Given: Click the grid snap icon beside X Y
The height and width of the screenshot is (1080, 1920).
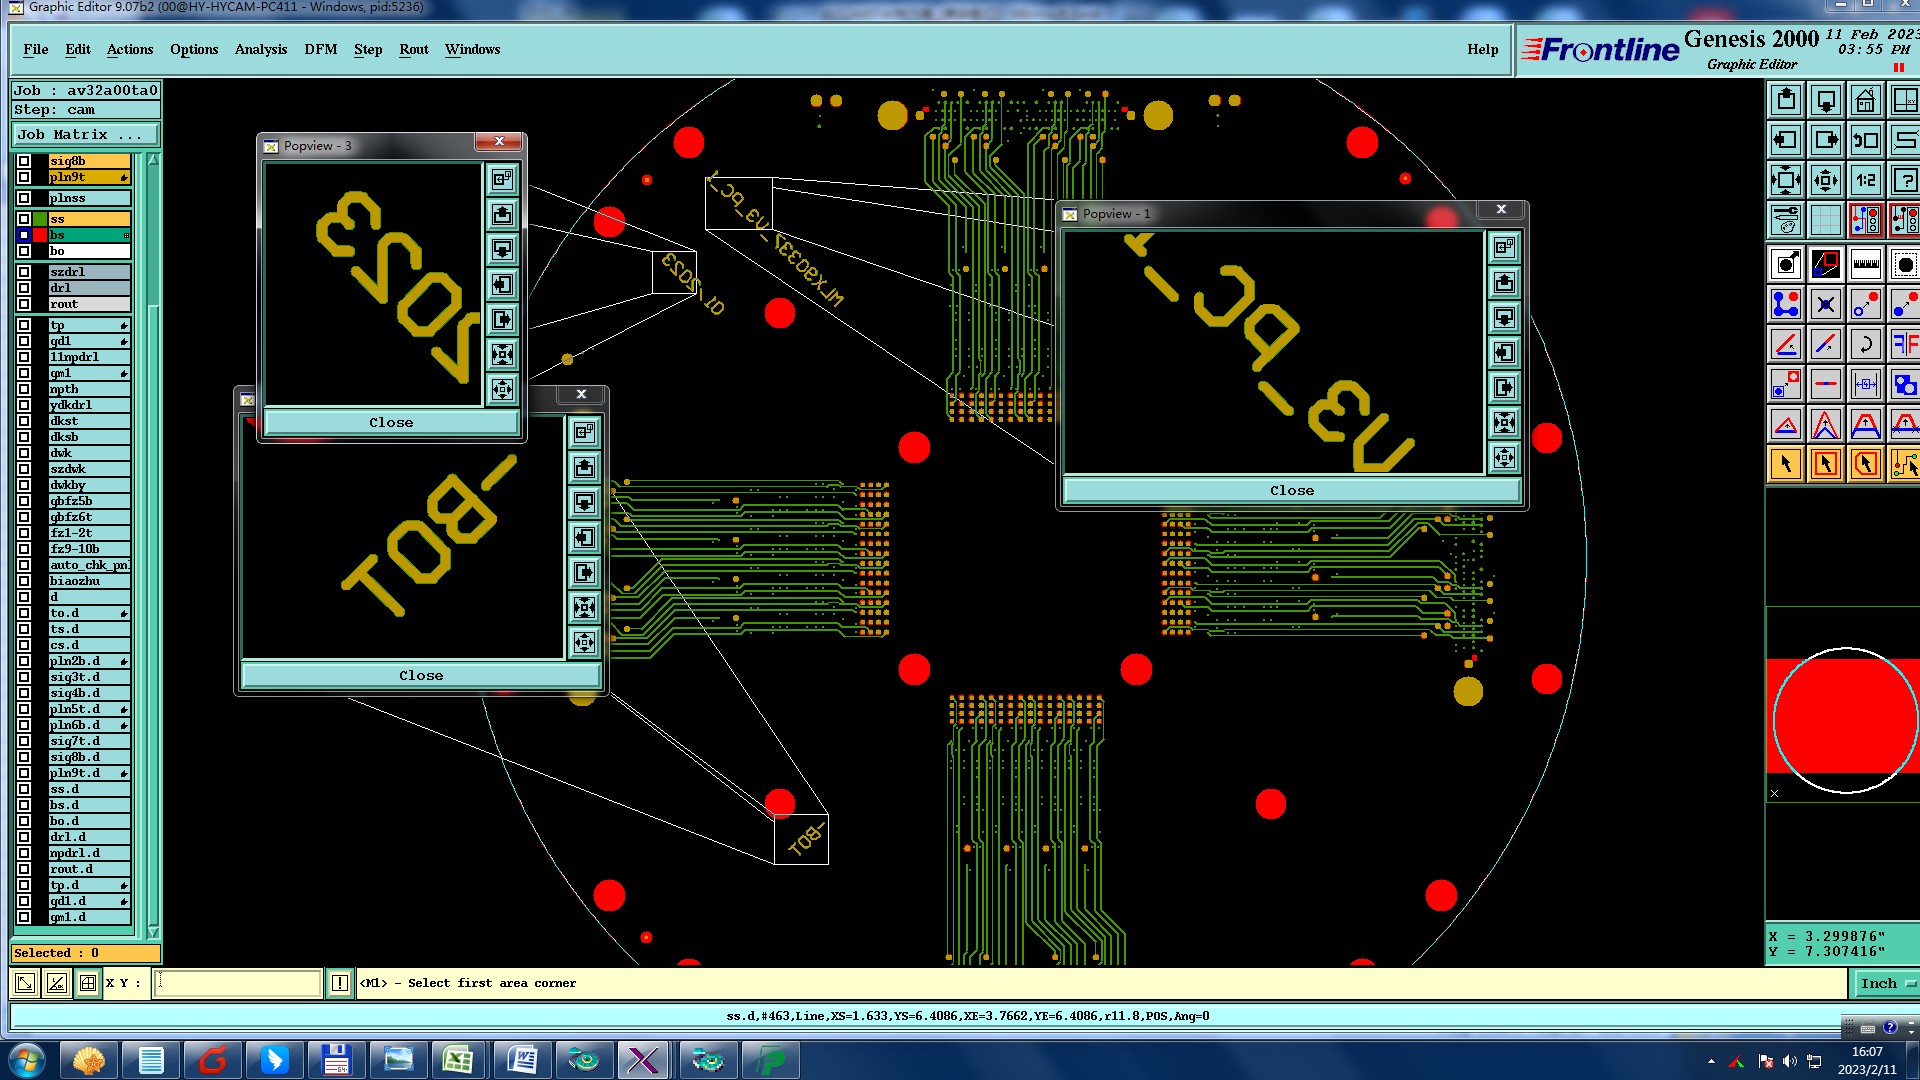Looking at the screenshot, I should pos(88,983).
